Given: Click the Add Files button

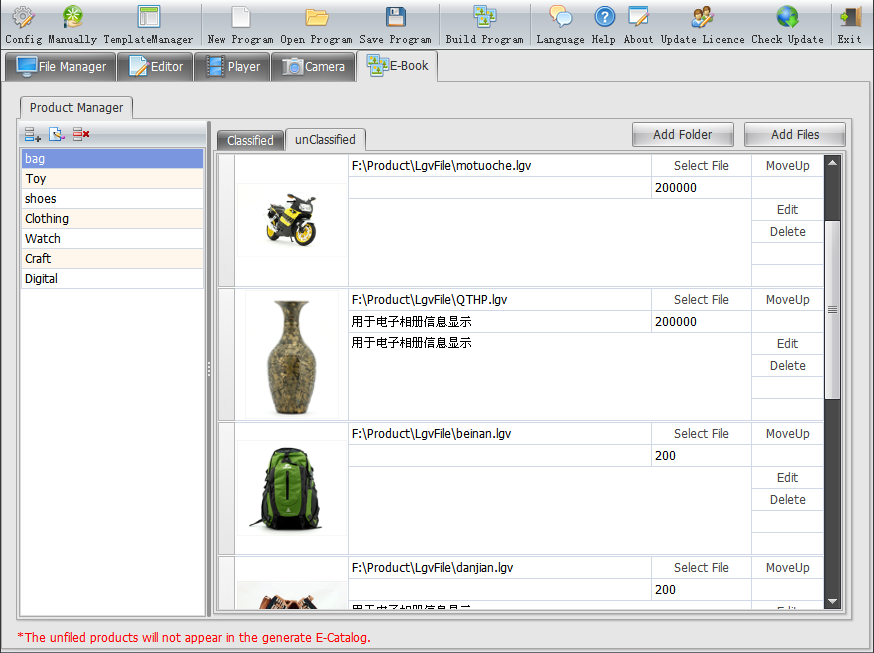Looking at the screenshot, I should coord(795,134).
